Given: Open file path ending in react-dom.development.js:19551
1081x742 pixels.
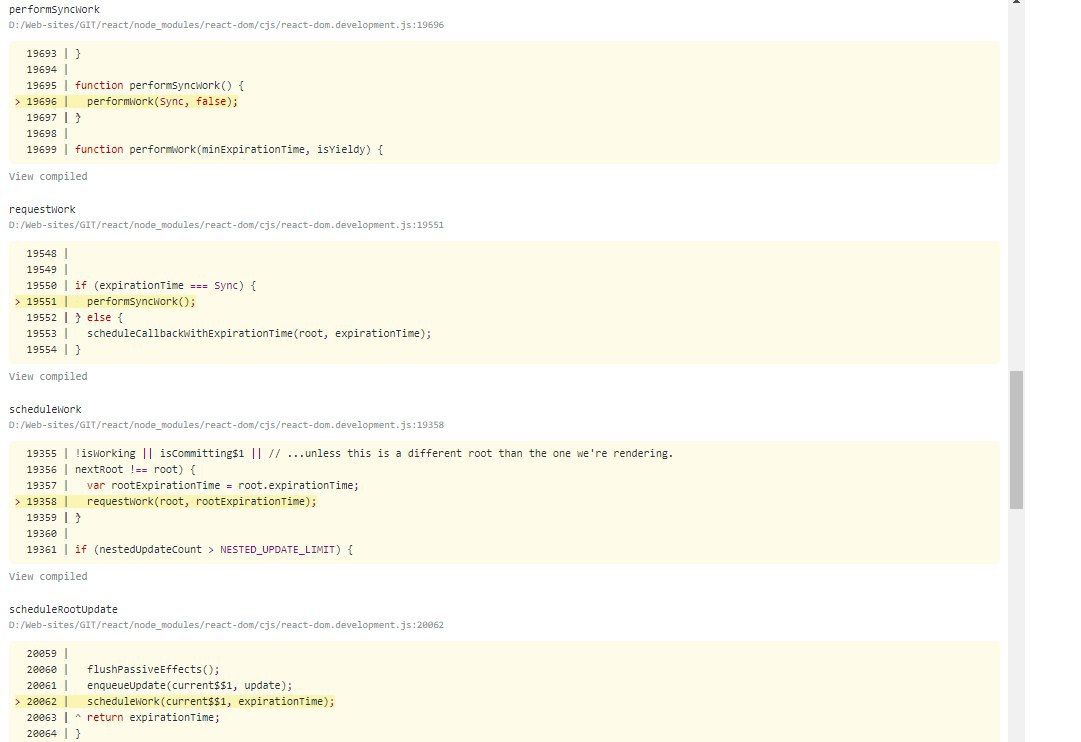Looking at the screenshot, I should click(x=226, y=225).
